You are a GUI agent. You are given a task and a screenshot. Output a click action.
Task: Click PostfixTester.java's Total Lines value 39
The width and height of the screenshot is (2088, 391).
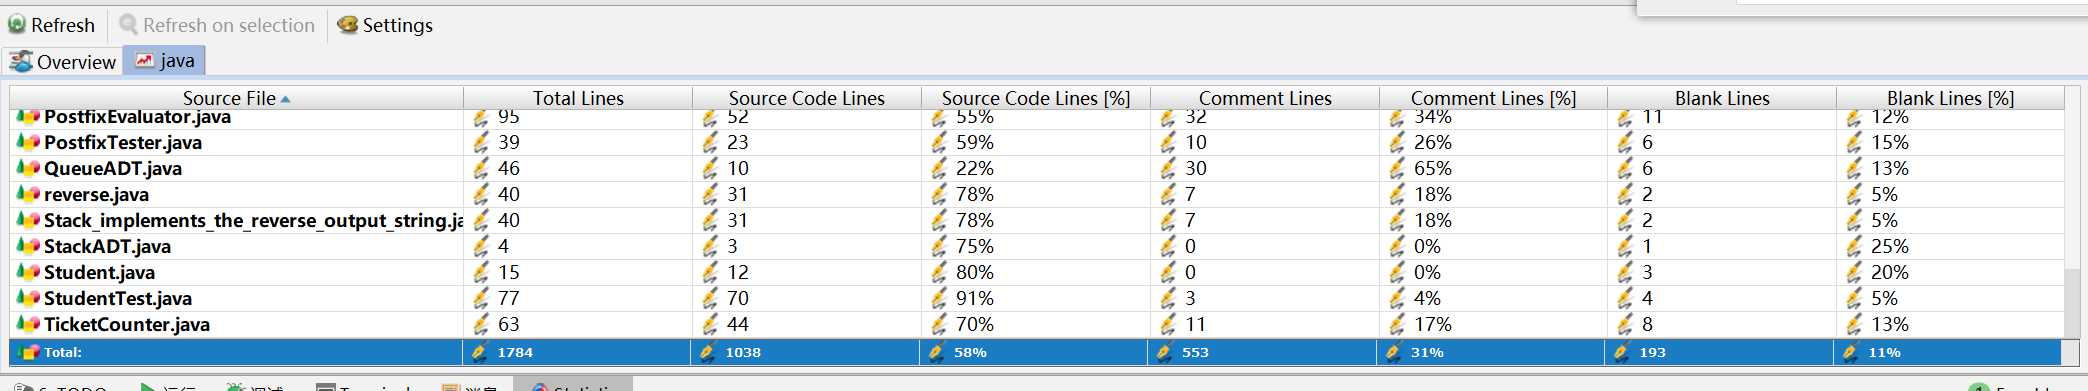(508, 142)
